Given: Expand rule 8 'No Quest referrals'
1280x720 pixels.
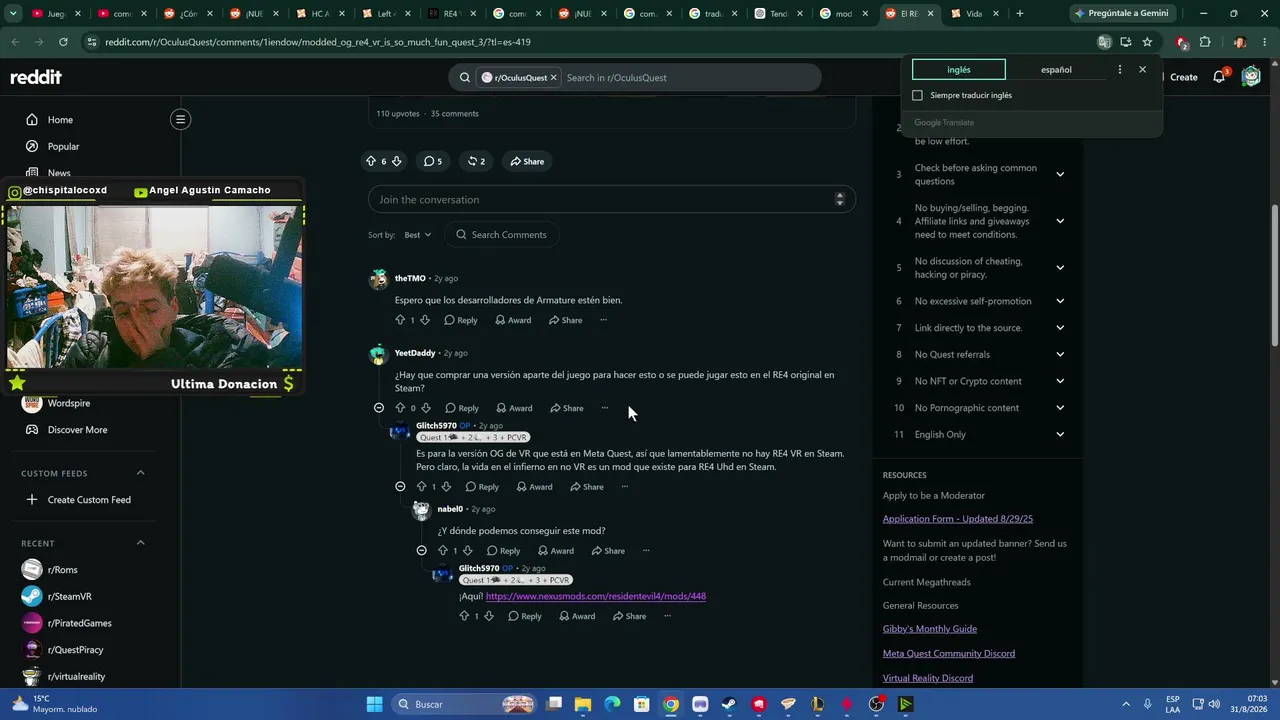Looking at the screenshot, I should point(1060,354).
